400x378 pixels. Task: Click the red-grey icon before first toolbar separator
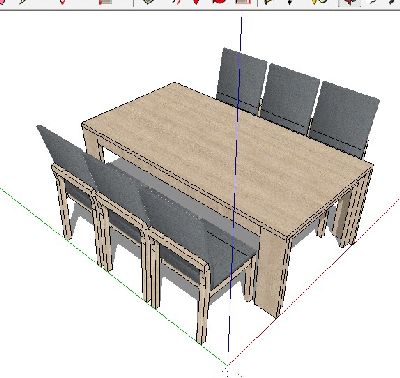tap(105, 2)
